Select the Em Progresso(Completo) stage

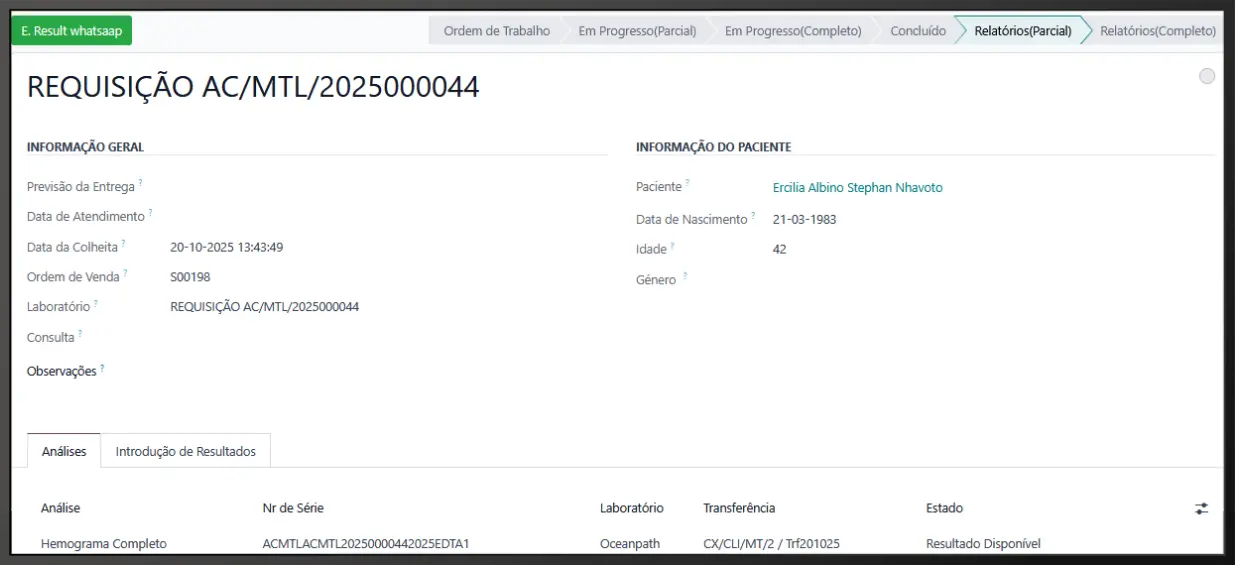point(792,31)
